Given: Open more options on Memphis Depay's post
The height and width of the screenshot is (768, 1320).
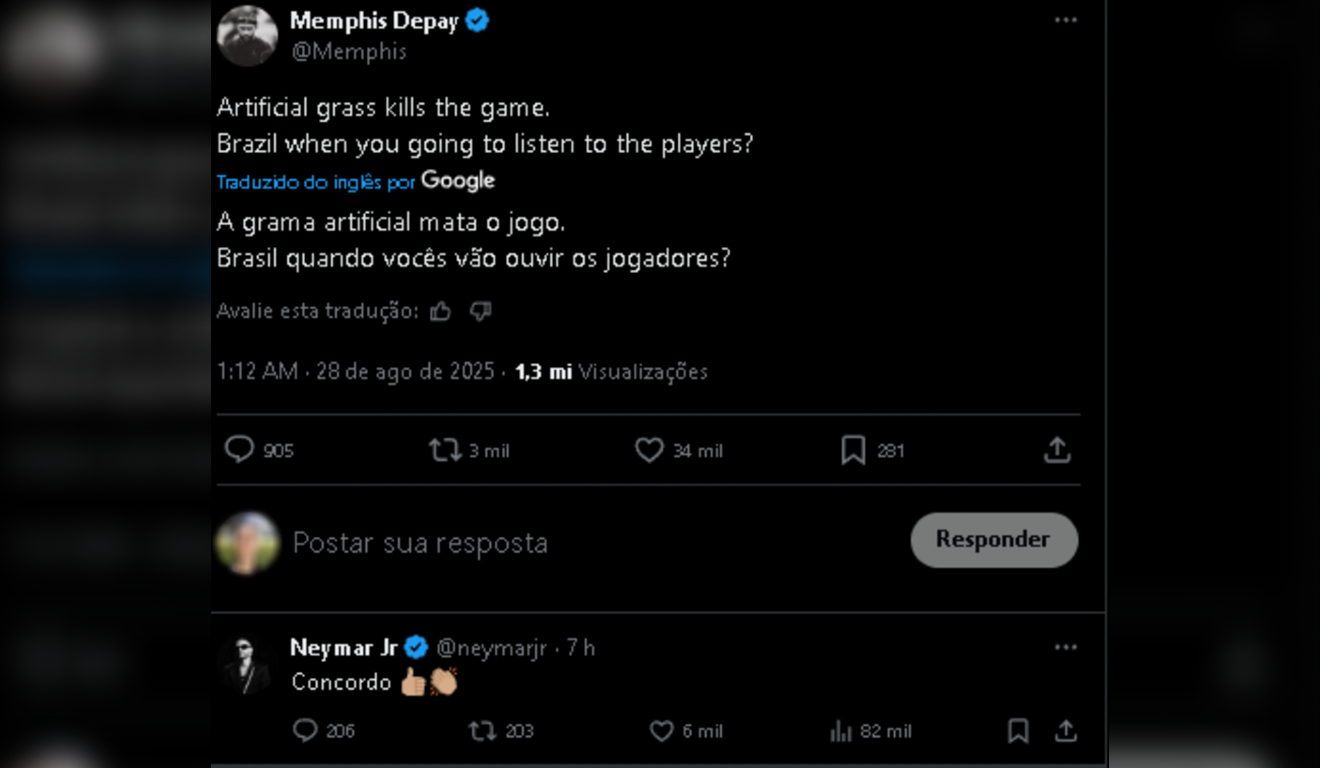Looking at the screenshot, I should click(x=1066, y=20).
